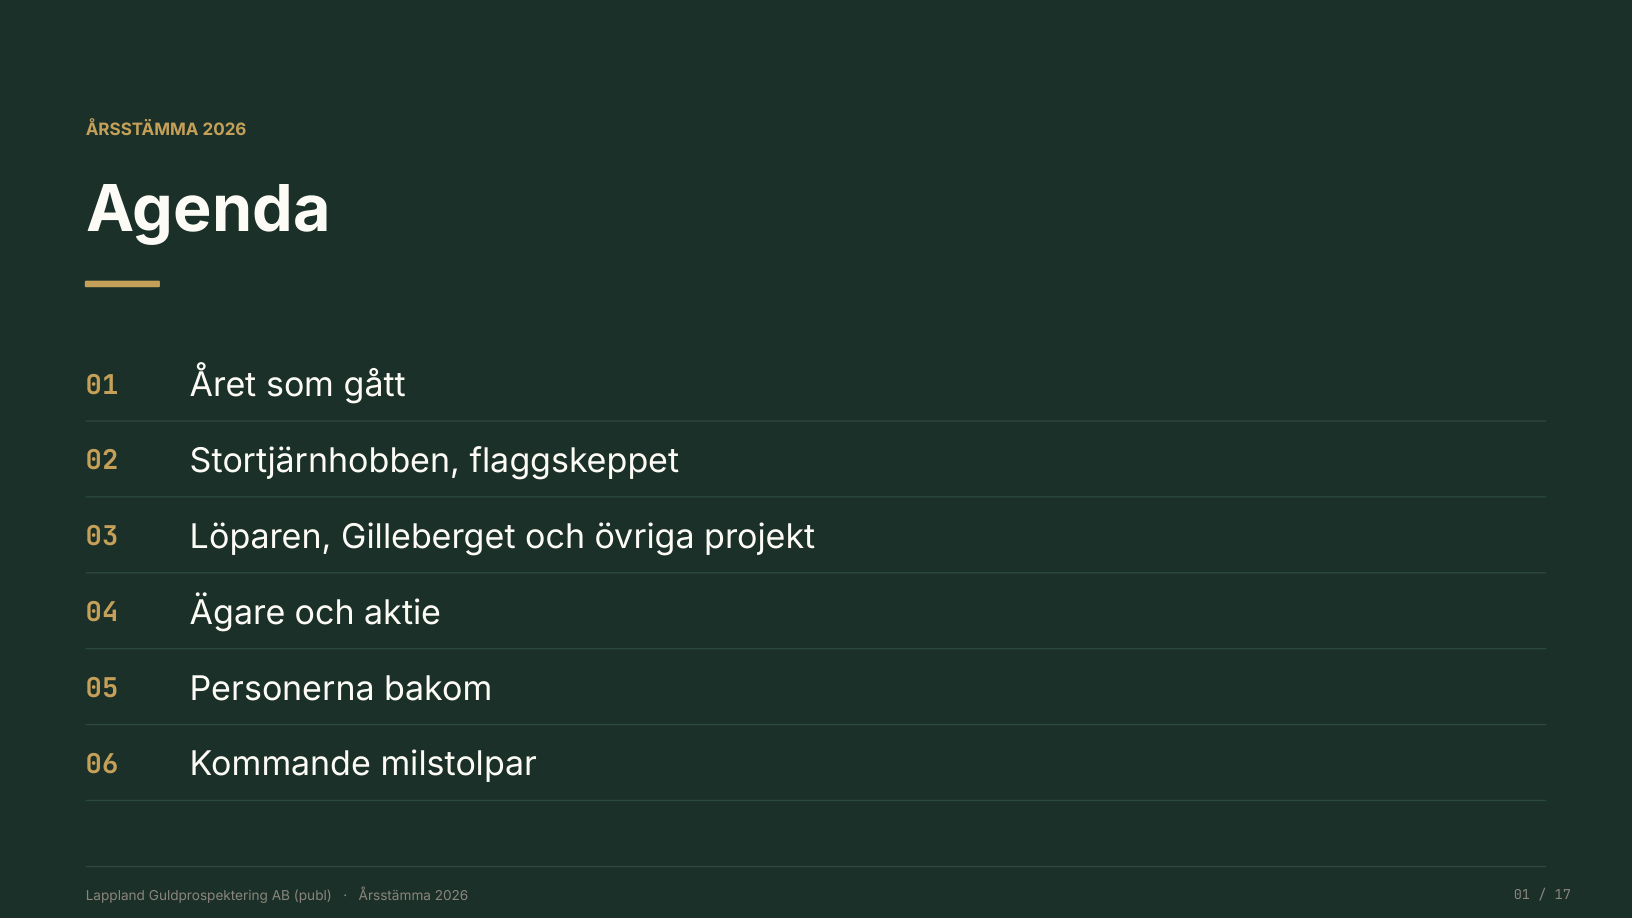Click the gold underline beneath Agenda
The image size is (1632, 918).
click(x=122, y=284)
